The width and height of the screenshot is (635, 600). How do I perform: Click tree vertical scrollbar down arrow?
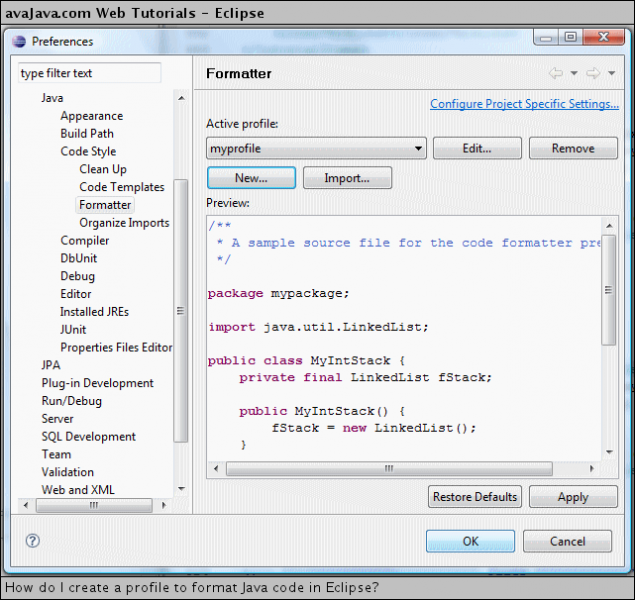[181, 489]
